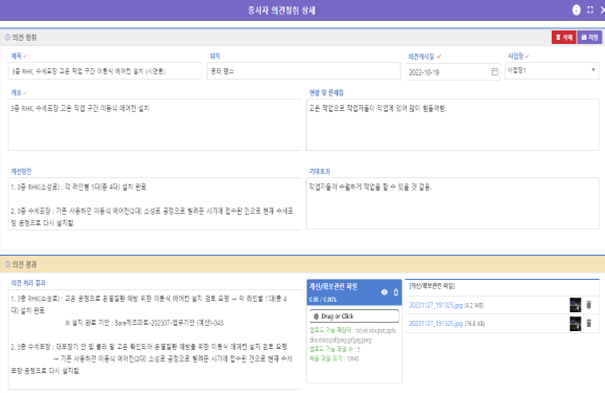Viewport: 605px width, 393px height.
Task: Click the 제목 title input field
Action: pos(105,71)
